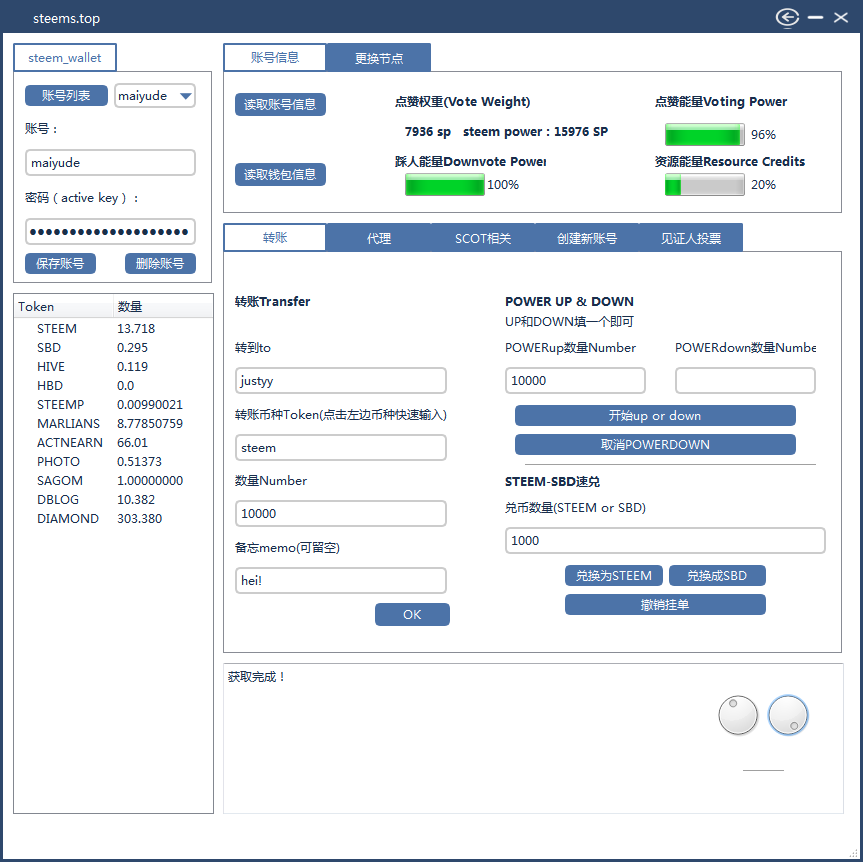Screen dimensions: 863x862
Task: Click the 读取钱包信息 button
Action: (280, 174)
